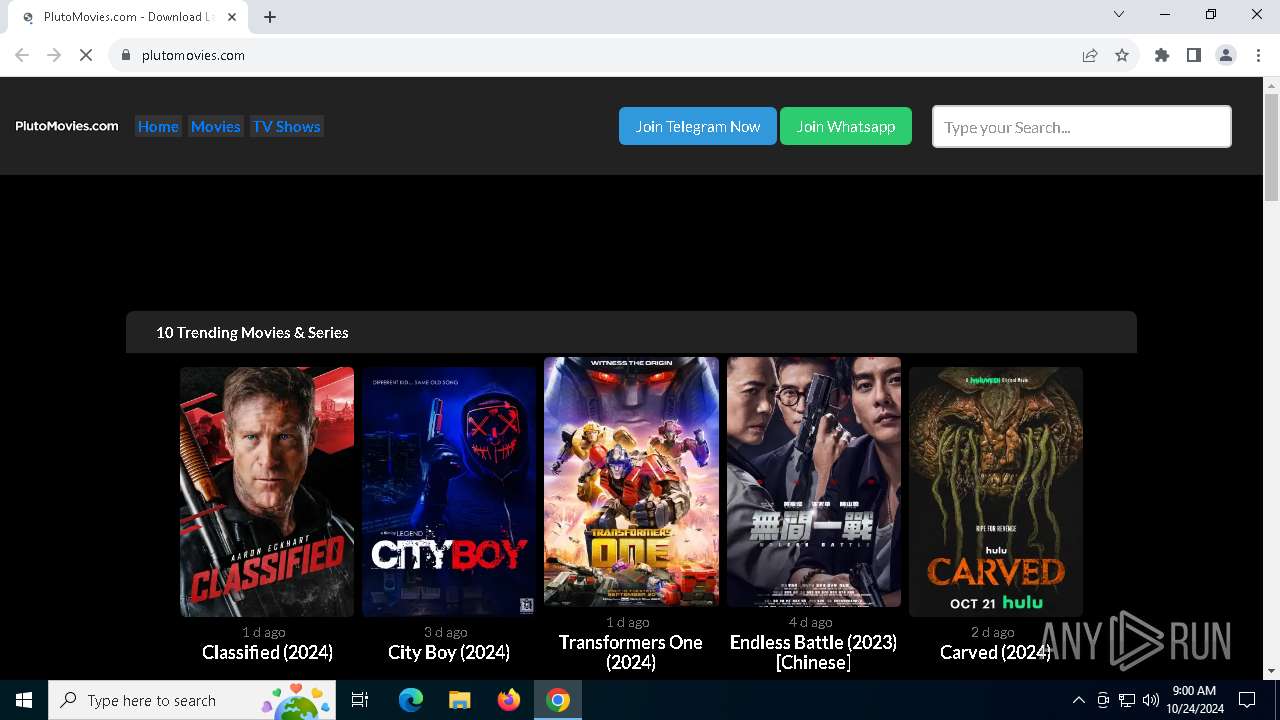Select the PlutoMovies.com browser tab
The width and height of the screenshot is (1280, 720).
pos(128,17)
